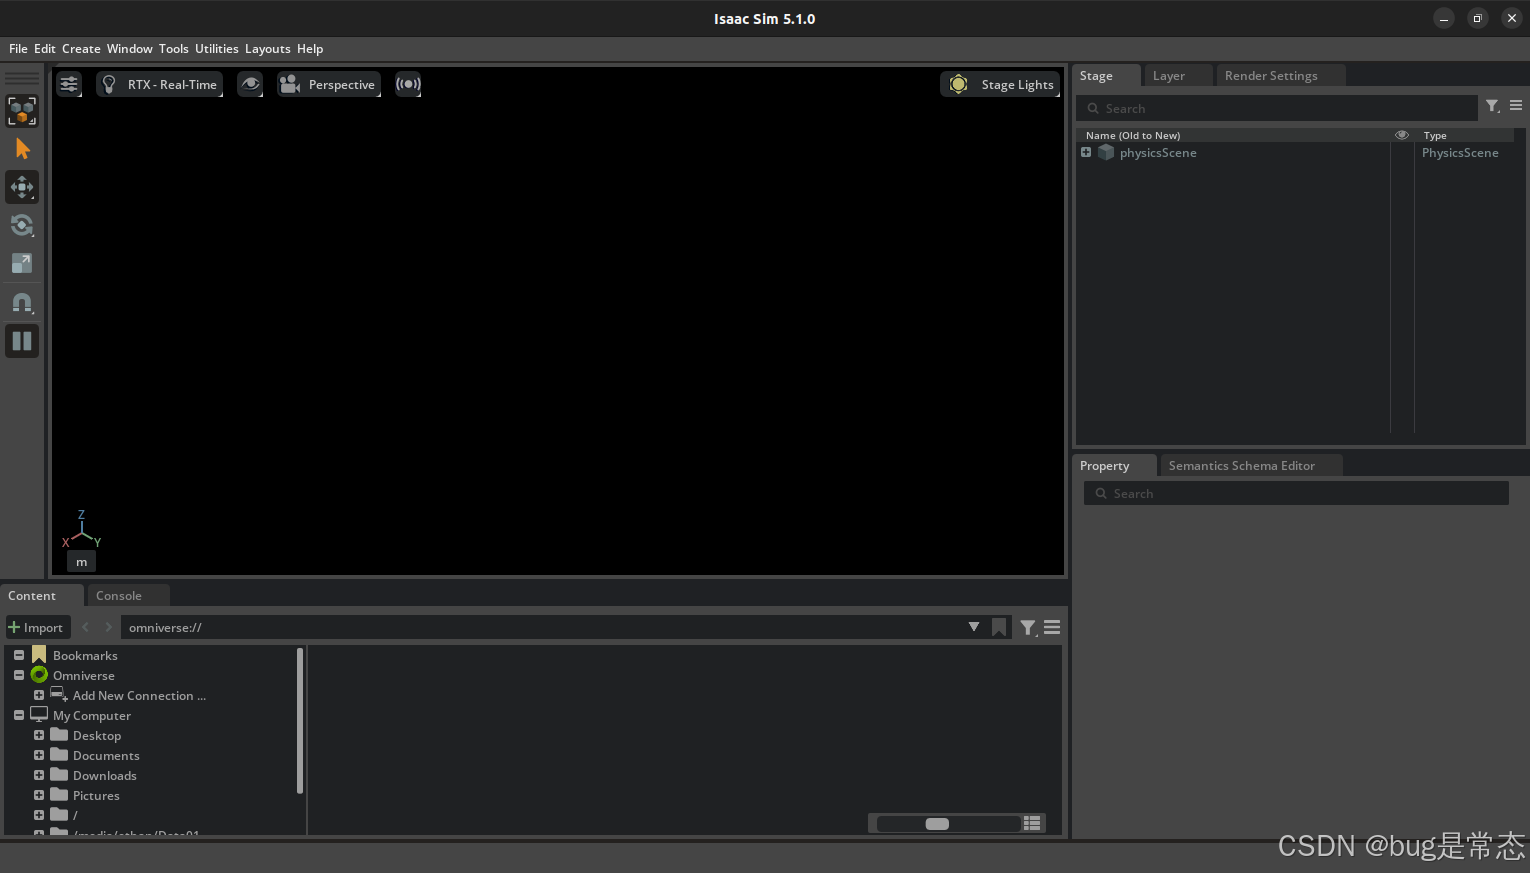
Task: Focus the Stage panel search field
Action: (x=1277, y=108)
